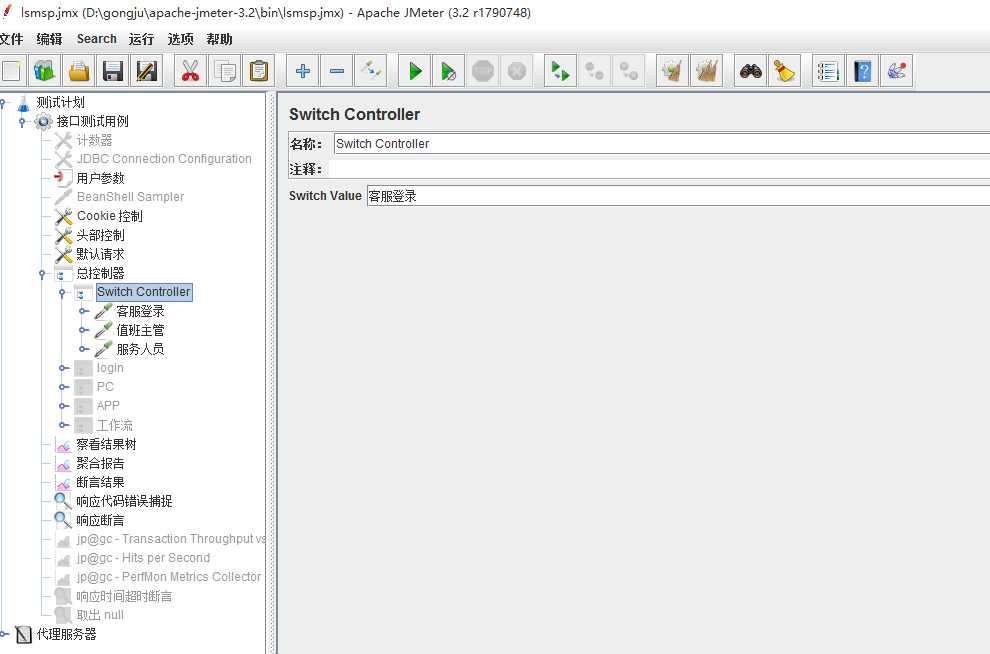Open the 编辑 menu
This screenshot has height=654, width=990.
pos(49,39)
